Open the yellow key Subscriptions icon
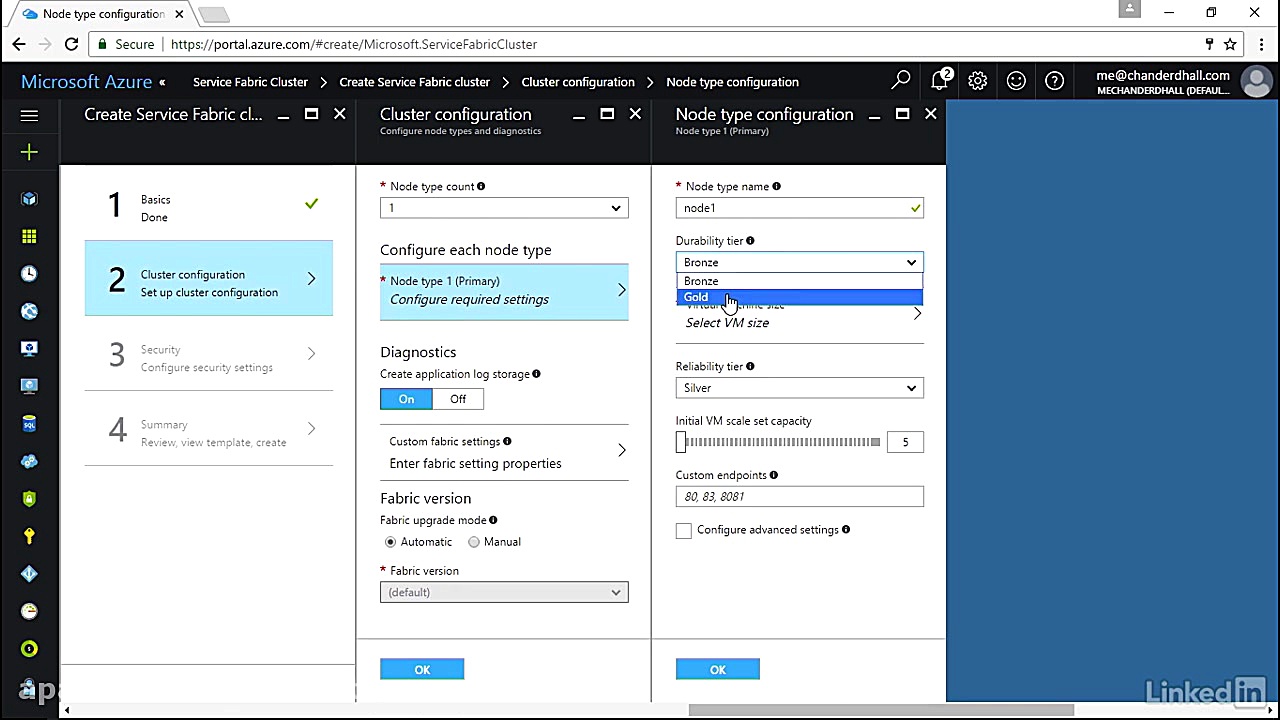 pos(29,536)
